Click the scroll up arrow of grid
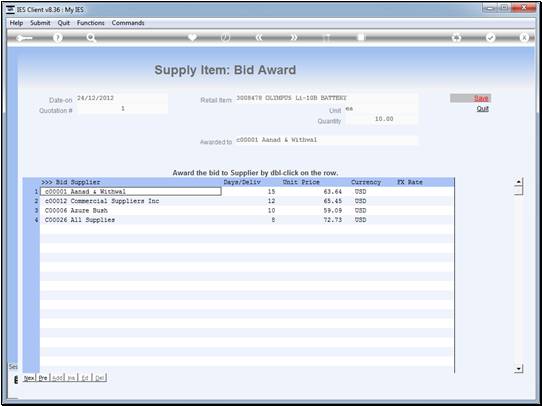This screenshot has height=406, width=542. point(518,182)
